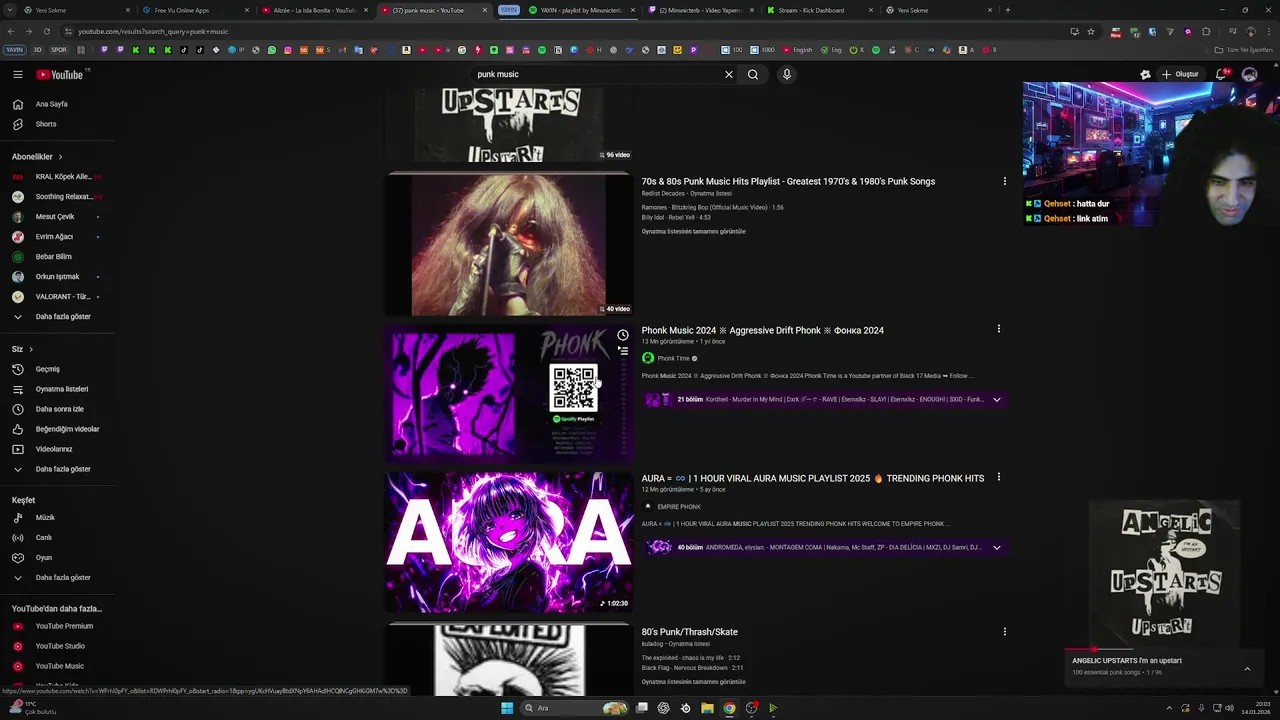This screenshot has height=720, width=1280.
Task: Expand the 40 bölüm chapters dropdown
Action: [x=997, y=548]
